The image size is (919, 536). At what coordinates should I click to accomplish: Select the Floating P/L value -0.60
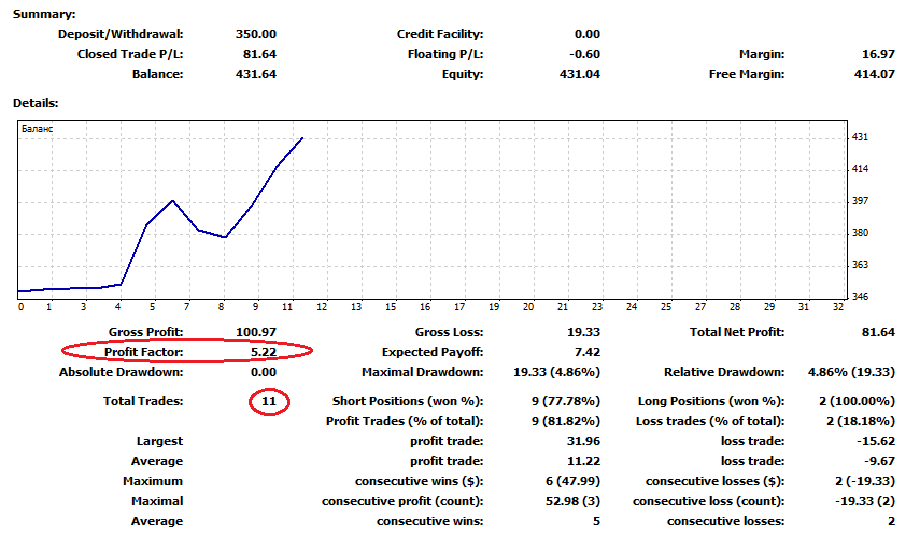pyautogui.click(x=584, y=54)
